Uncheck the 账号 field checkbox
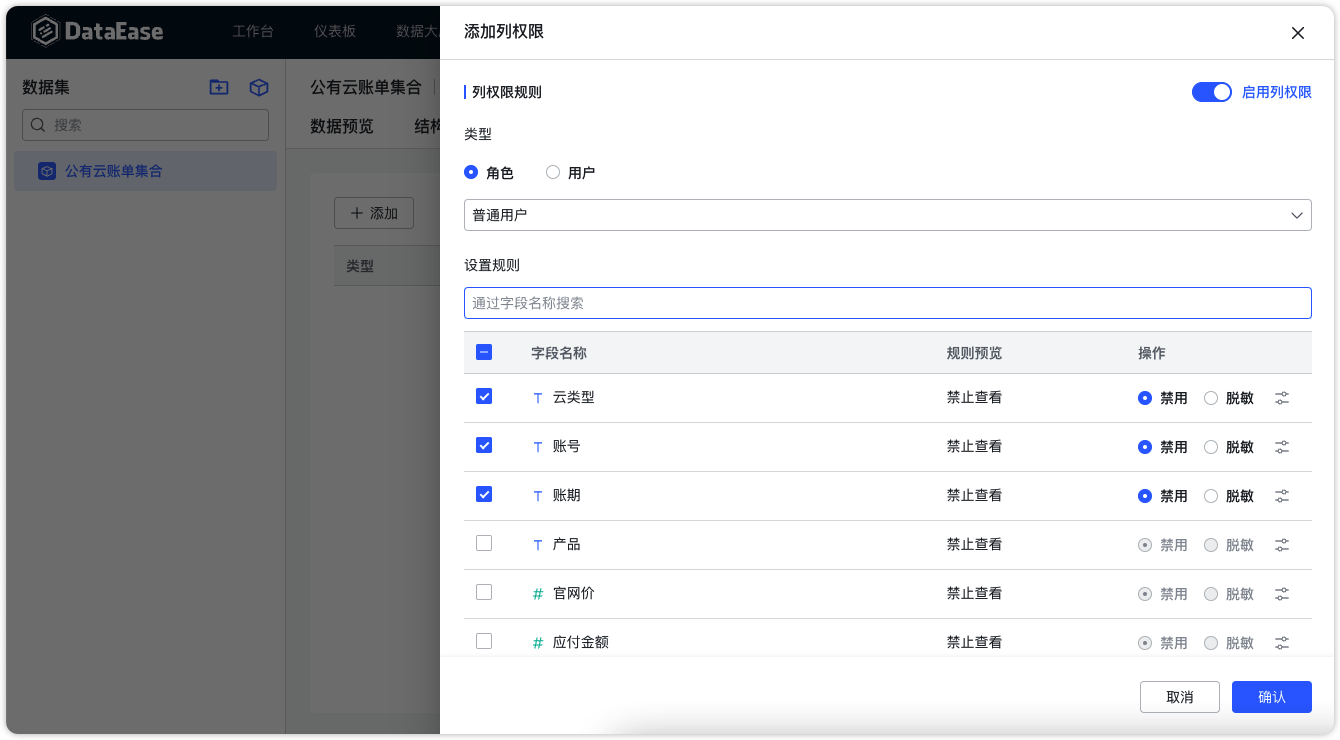This screenshot has height=740, width=1340. click(x=484, y=445)
